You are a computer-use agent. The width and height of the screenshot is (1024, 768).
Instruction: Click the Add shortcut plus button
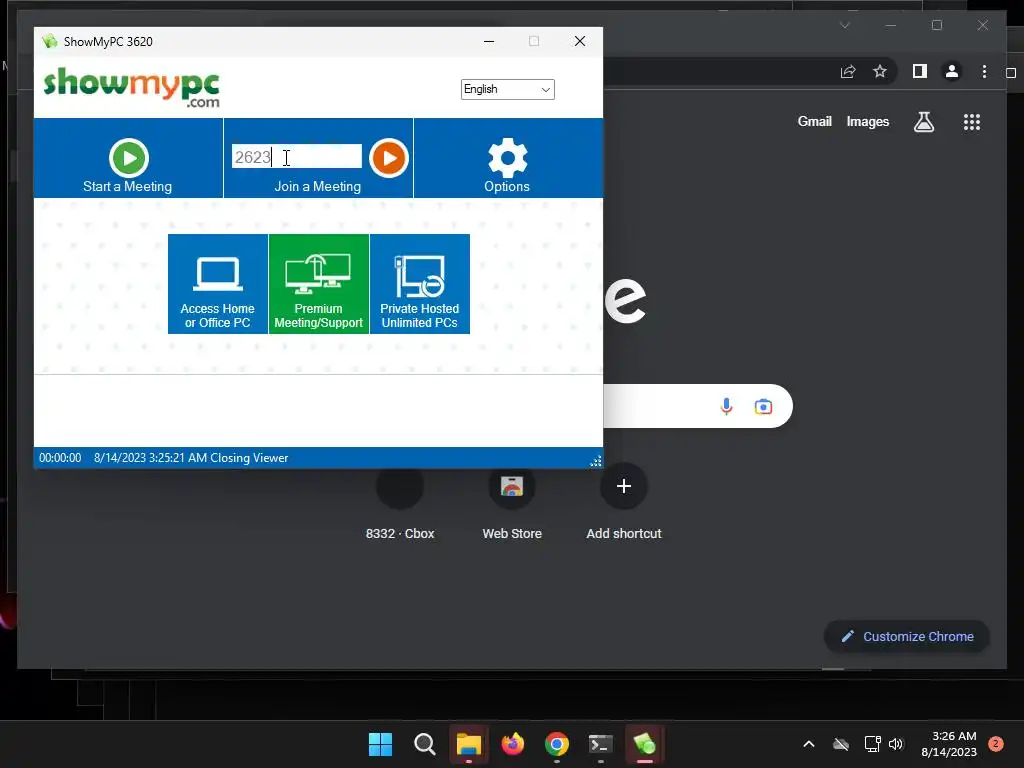point(624,486)
